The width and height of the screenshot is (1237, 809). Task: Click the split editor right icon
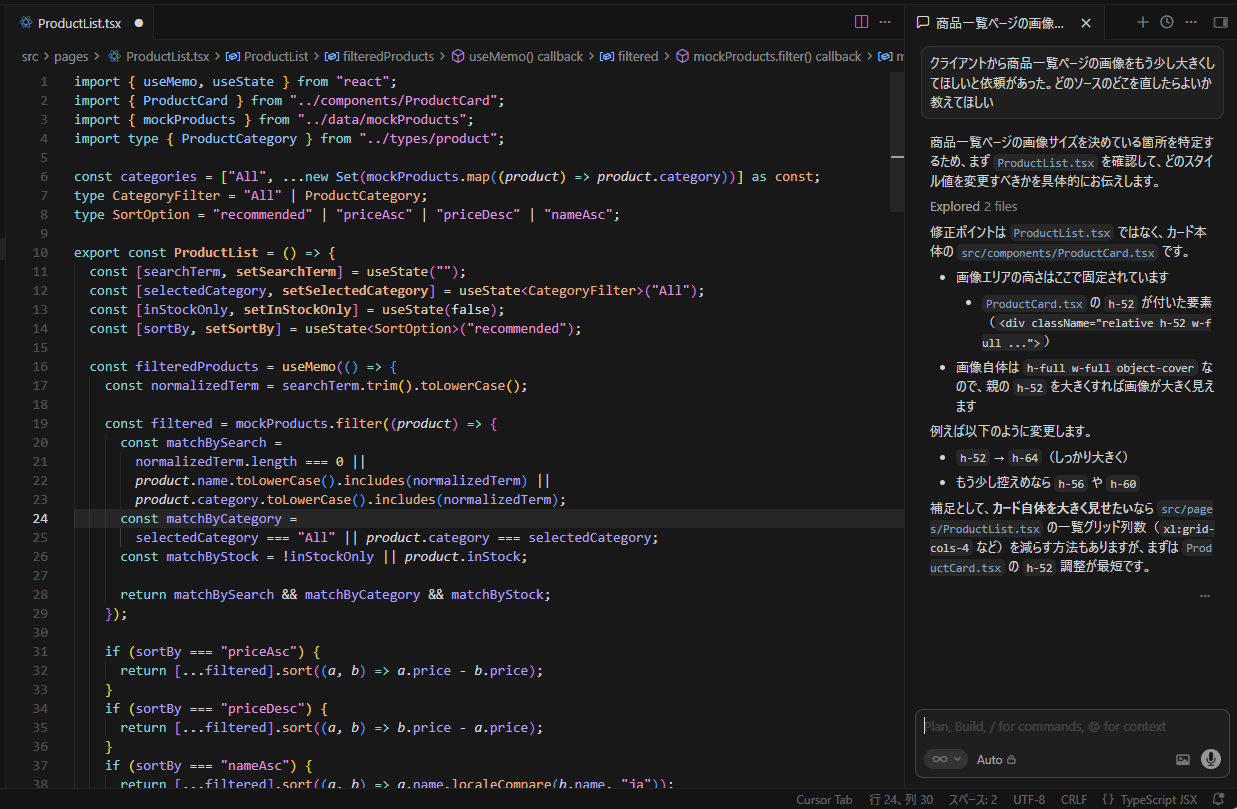[x=861, y=21]
